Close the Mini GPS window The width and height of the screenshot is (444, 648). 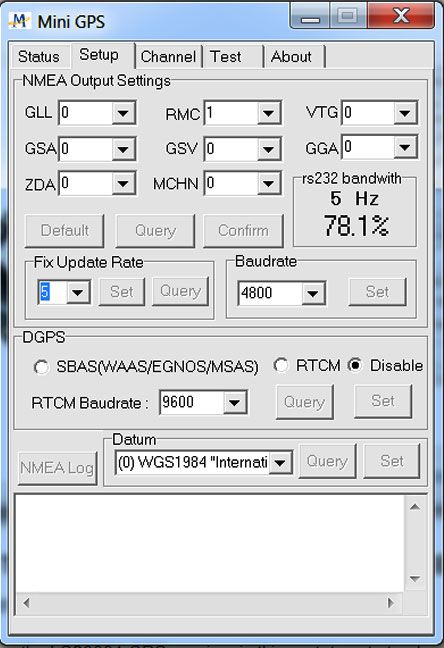[401, 16]
